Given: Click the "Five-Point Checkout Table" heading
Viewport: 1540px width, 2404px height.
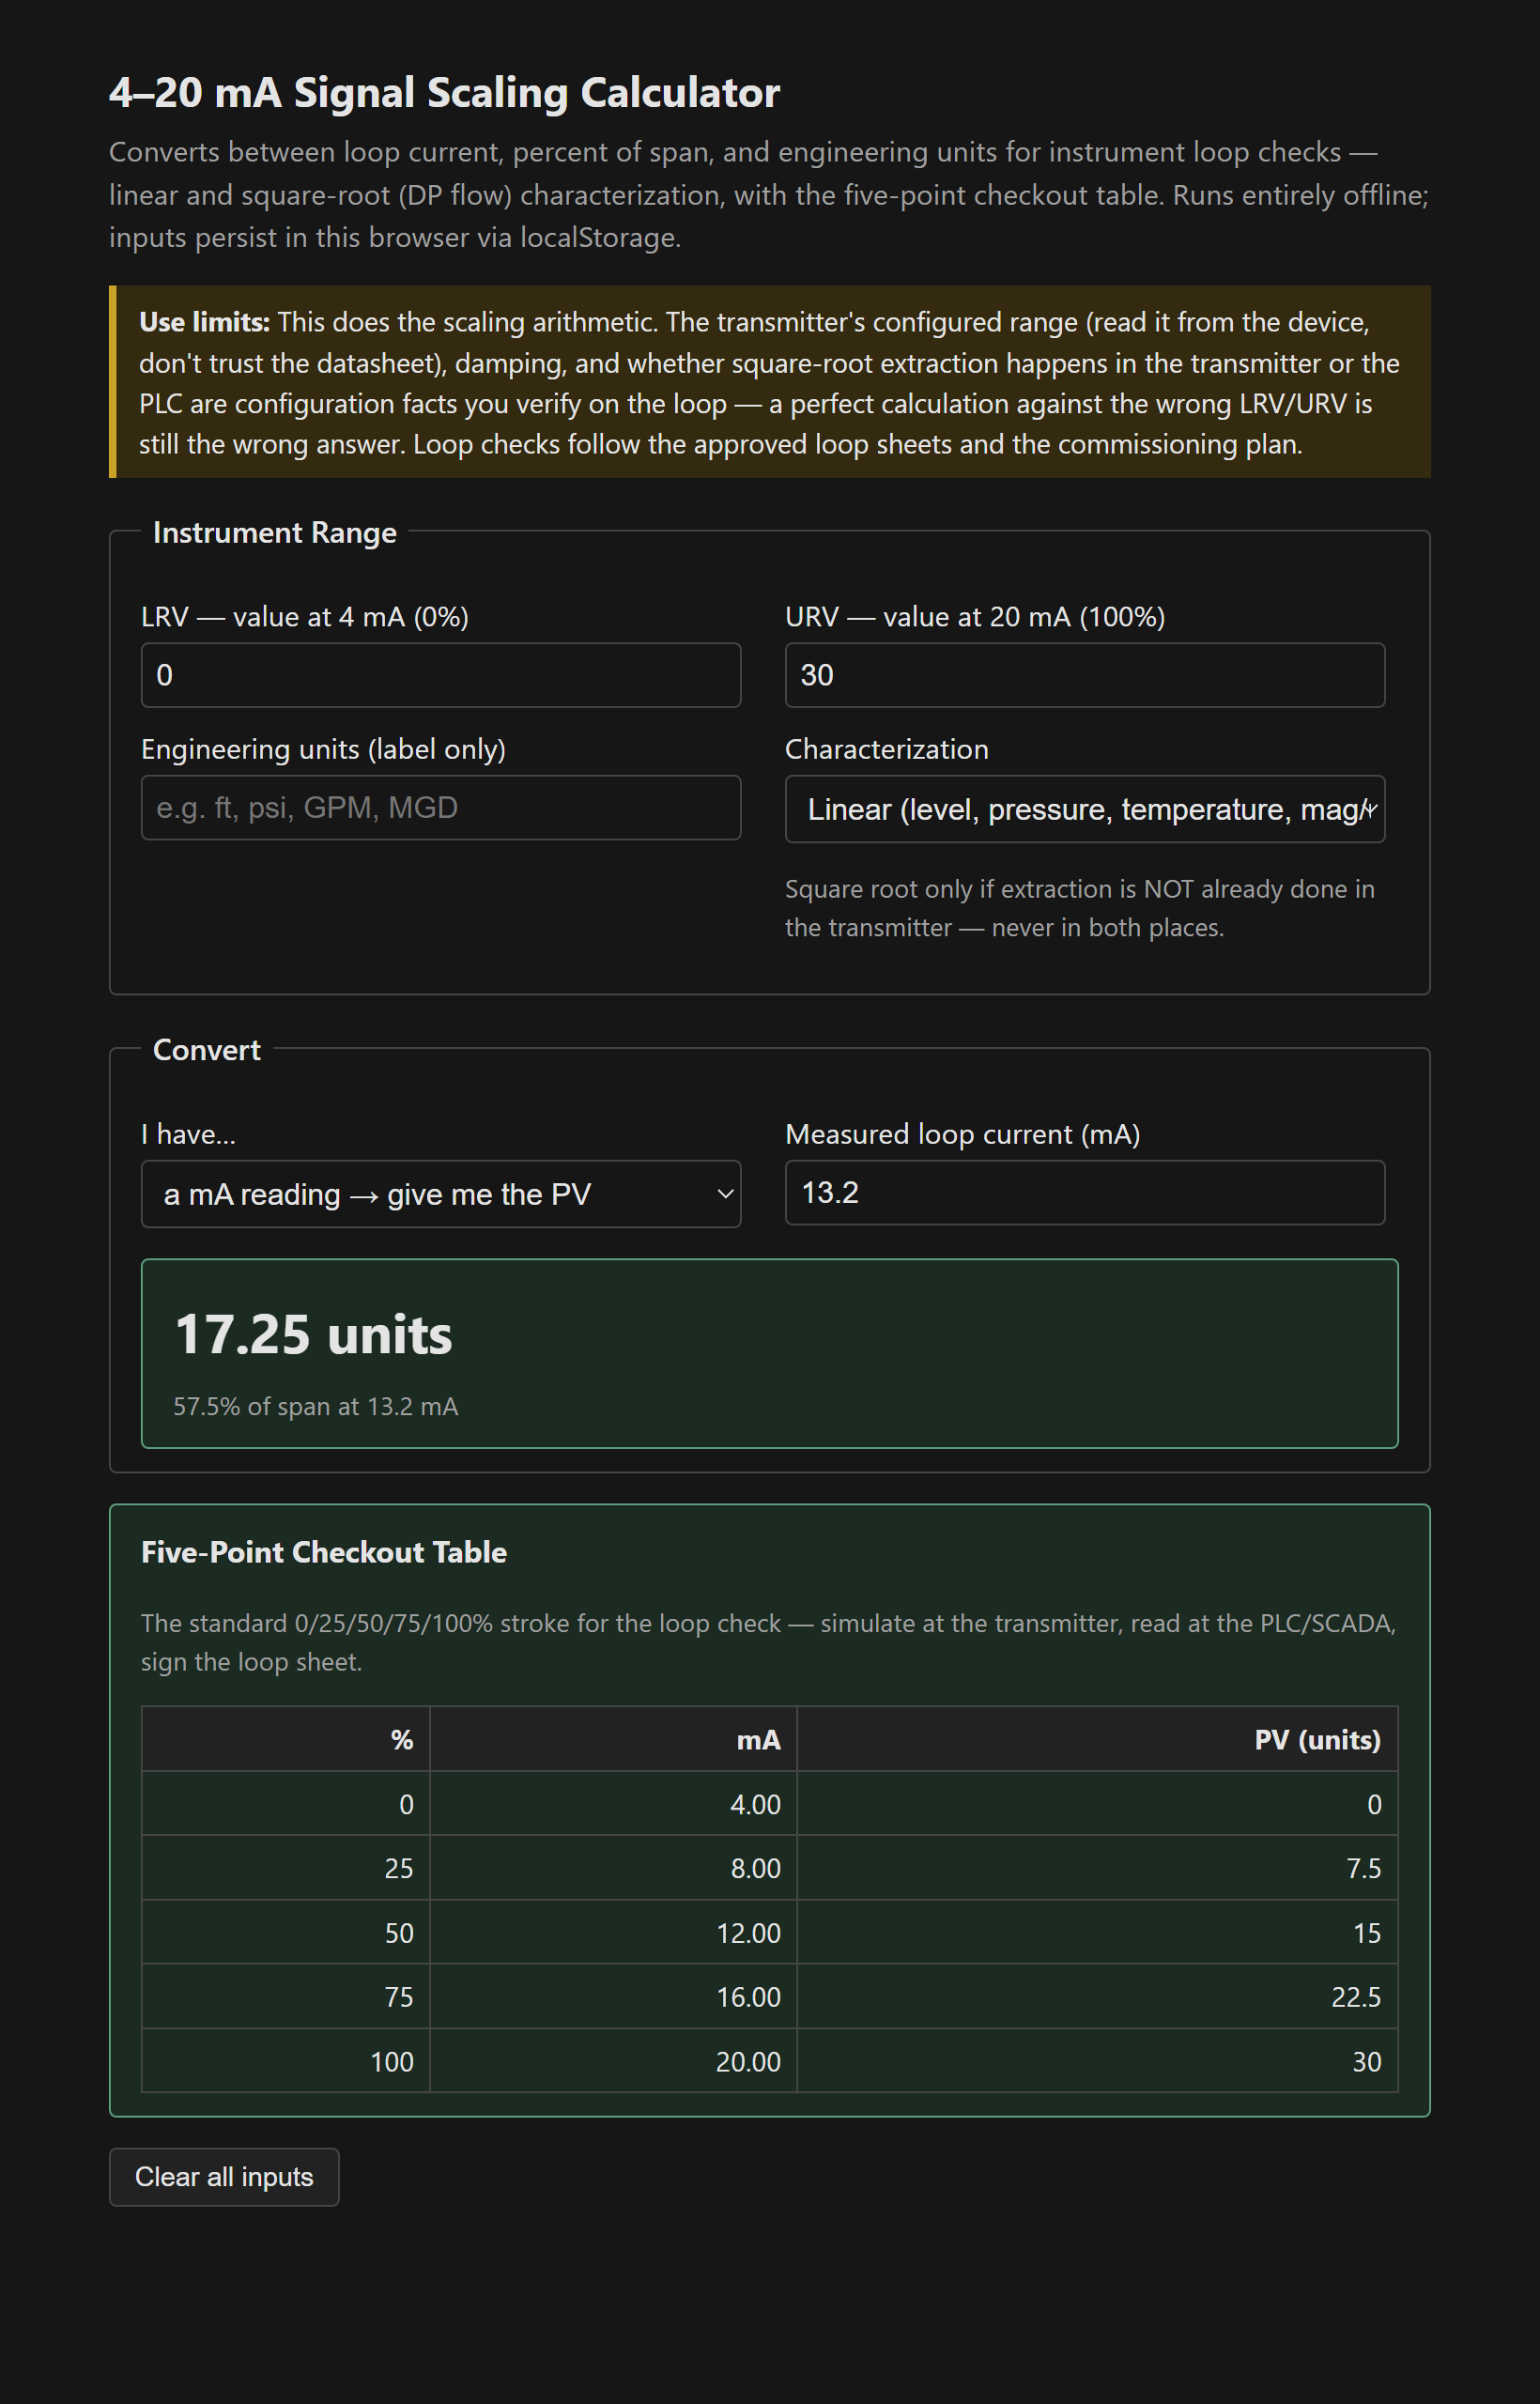Looking at the screenshot, I should coord(324,1552).
